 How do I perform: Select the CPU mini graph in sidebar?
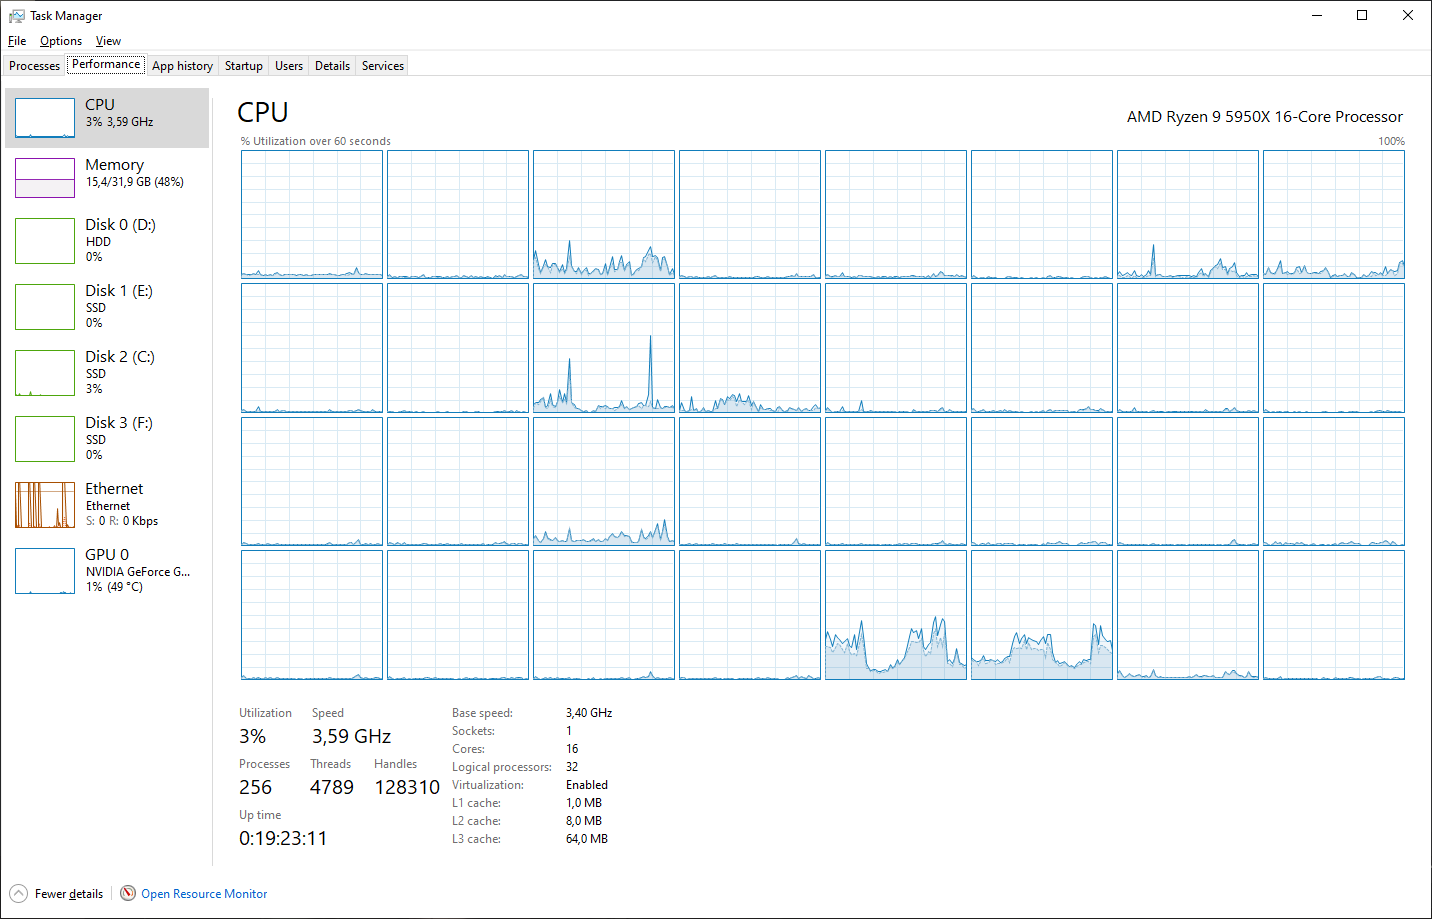(45, 118)
